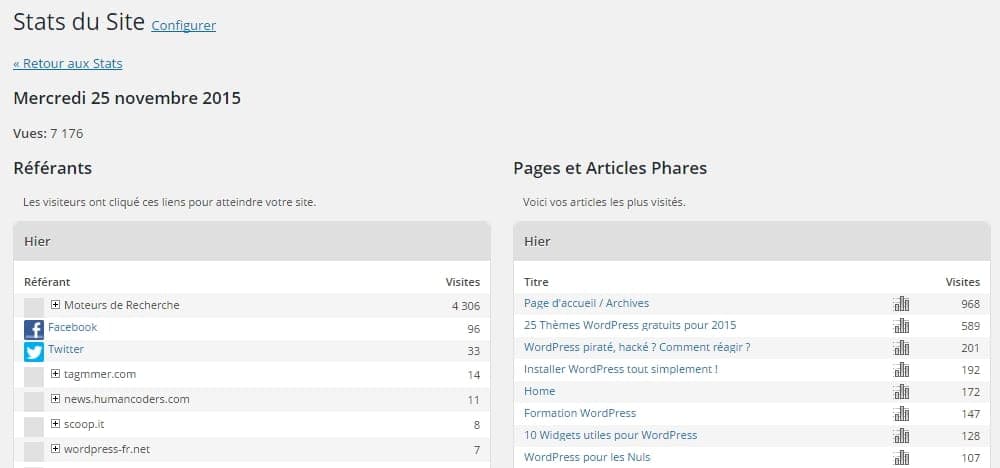This screenshot has height=468, width=1000.
Task: Select the 589 visits value
Action: (x=970, y=326)
